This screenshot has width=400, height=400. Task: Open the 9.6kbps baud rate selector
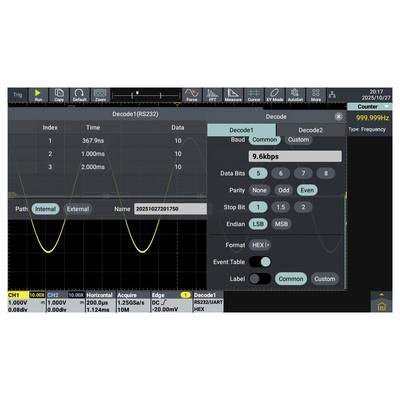(295, 156)
